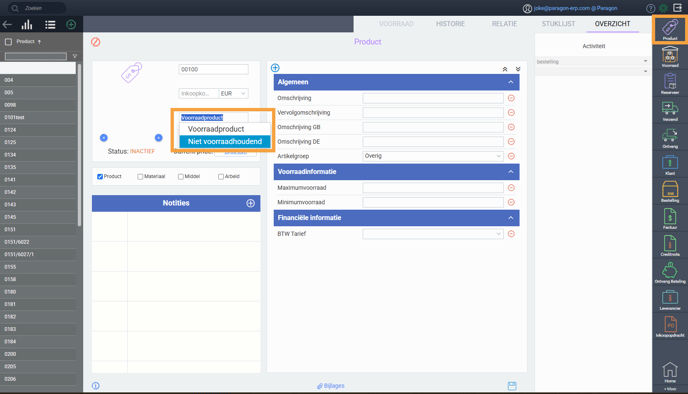Toggle the Product checkbox

100,177
